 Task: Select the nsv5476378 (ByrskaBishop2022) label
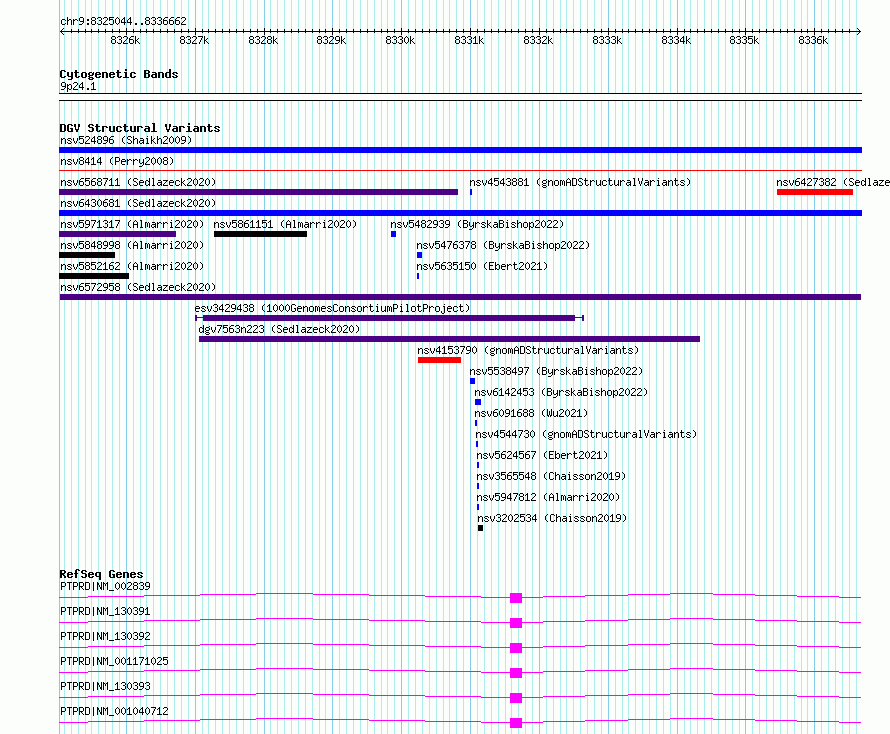pyautogui.click(x=503, y=245)
